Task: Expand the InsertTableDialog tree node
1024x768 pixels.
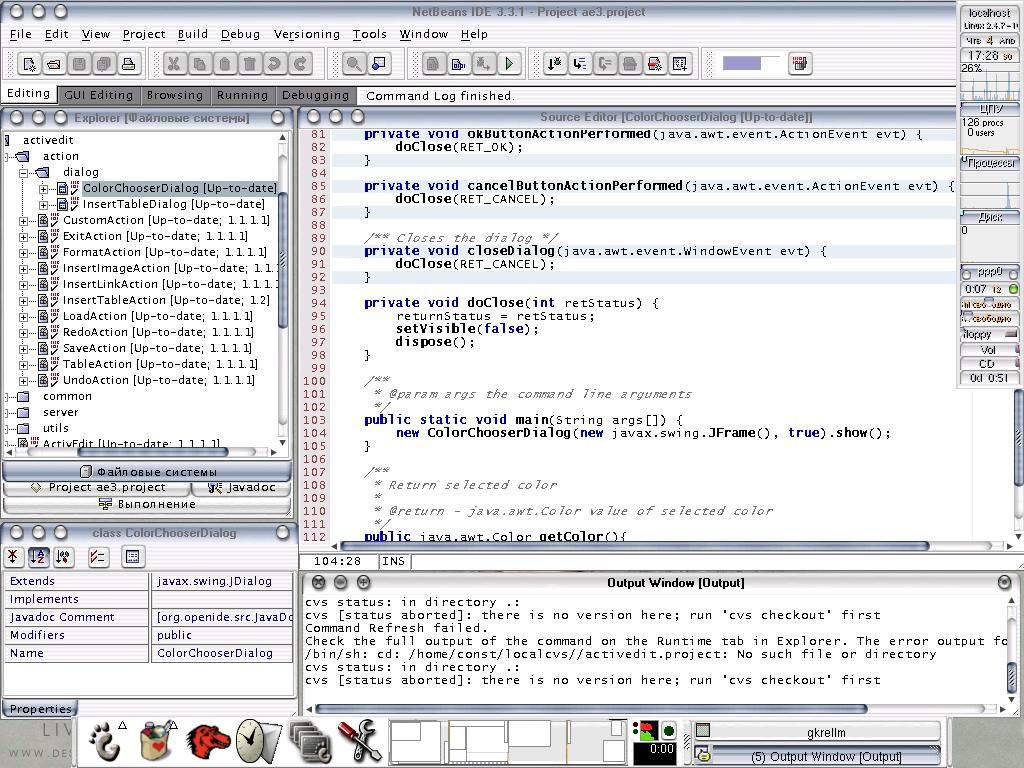Action: pyautogui.click(x=44, y=204)
